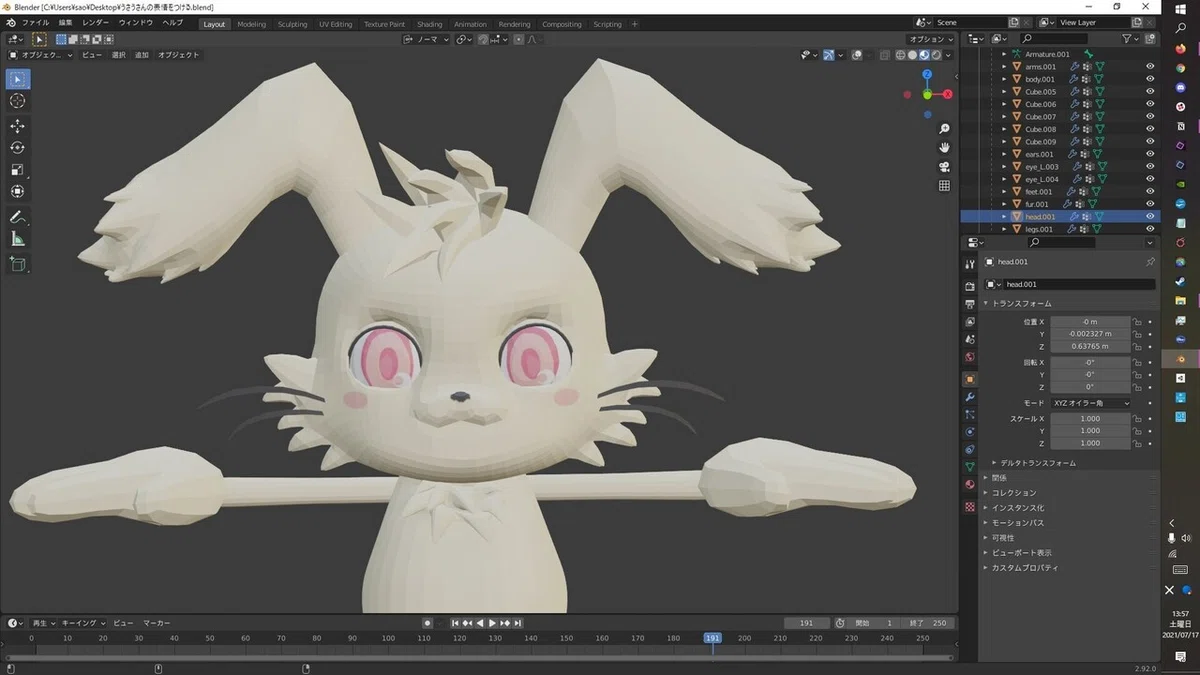The image size is (1200, 675).
Task: Choose the Add Cube tool
Action: [x=18, y=264]
